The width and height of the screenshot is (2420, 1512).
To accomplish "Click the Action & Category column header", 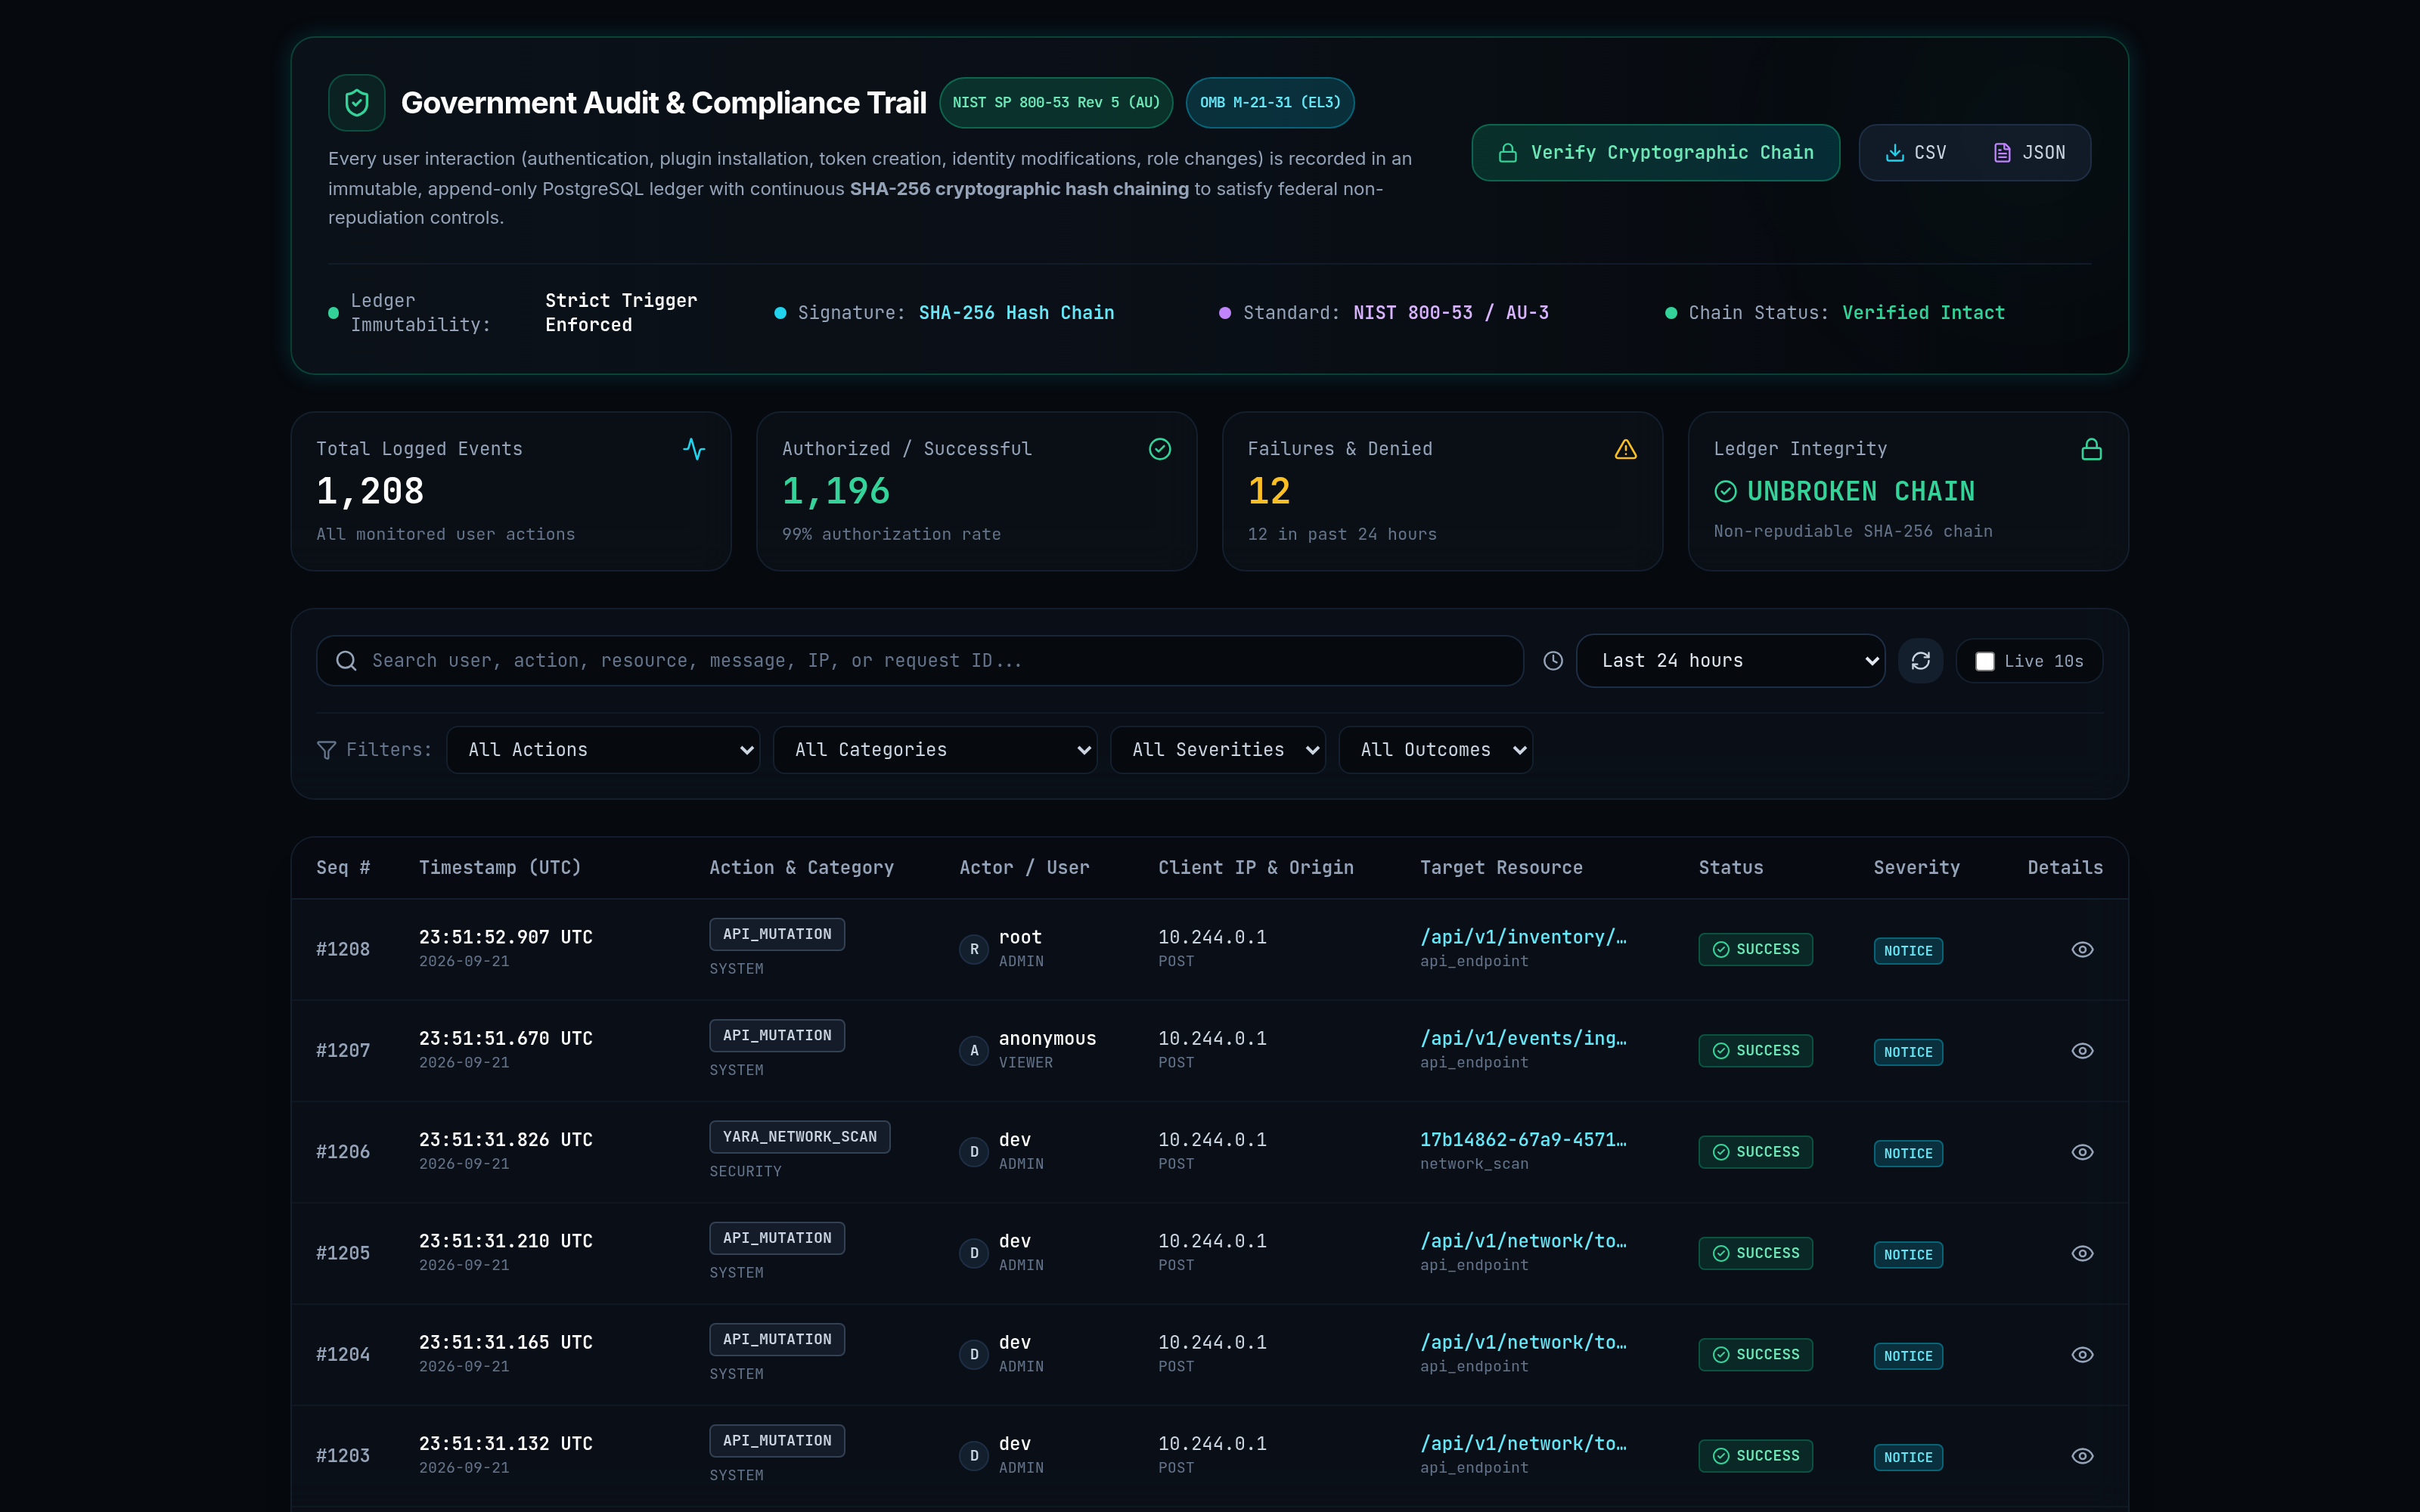I will point(802,868).
